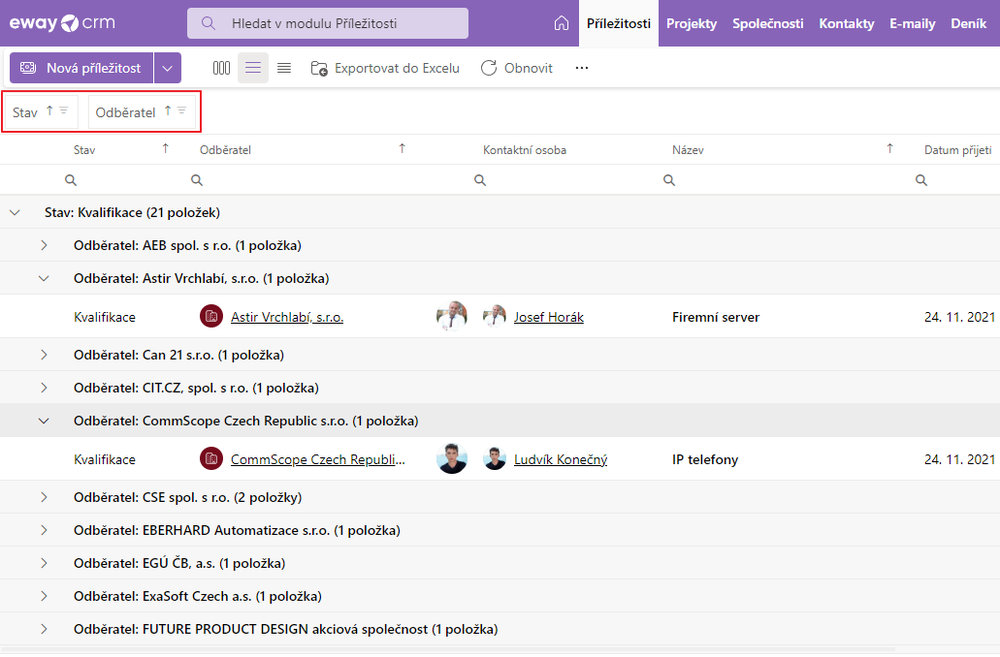Click search icon under Stav column
Viewport: 1000px width, 657px height.
coord(71,181)
